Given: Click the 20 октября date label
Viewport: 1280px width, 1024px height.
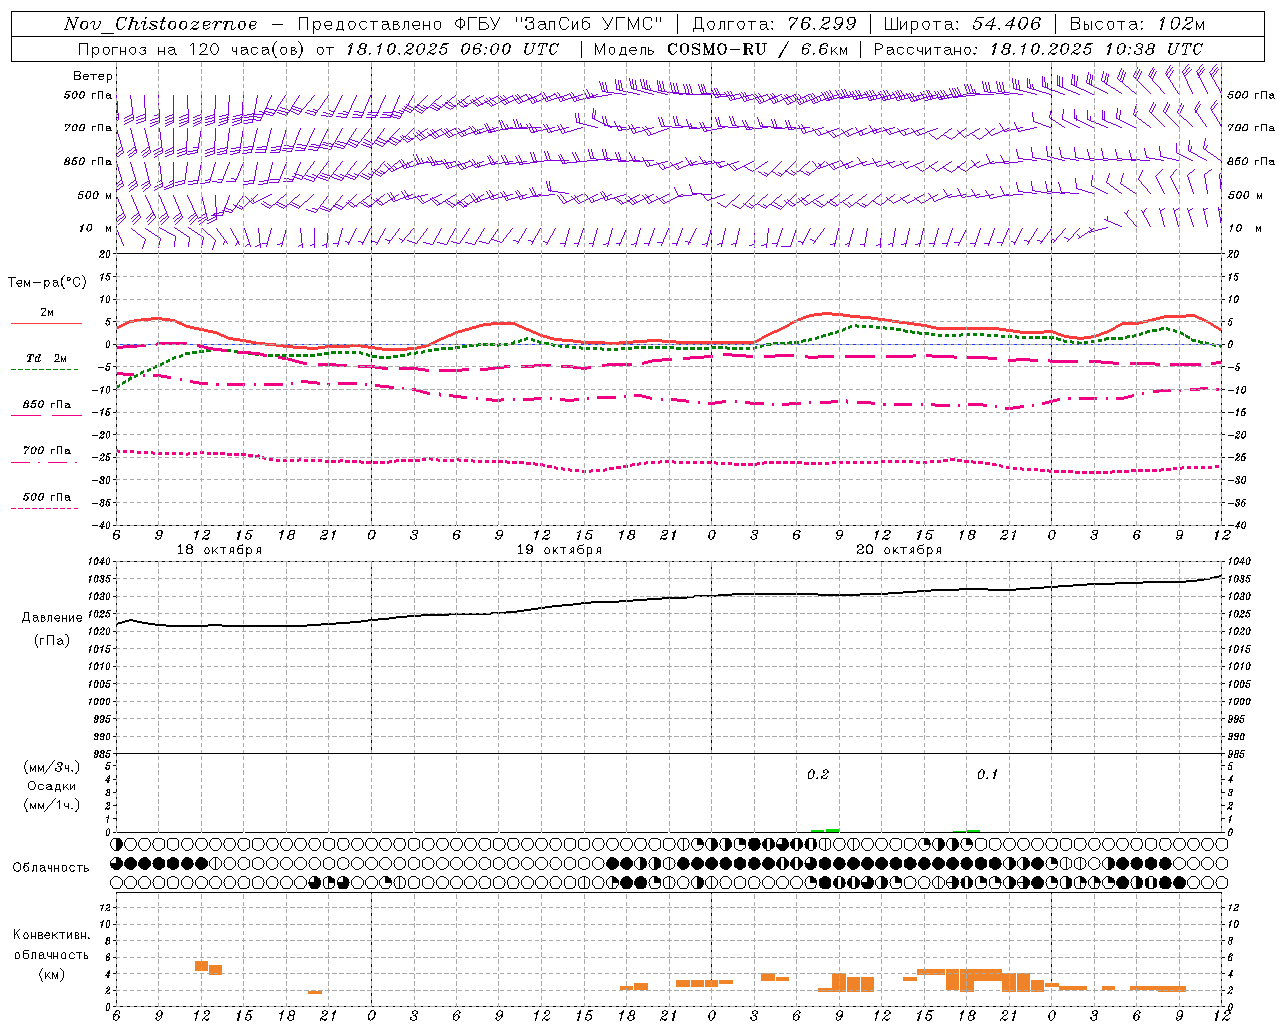Looking at the screenshot, I should 899,550.
